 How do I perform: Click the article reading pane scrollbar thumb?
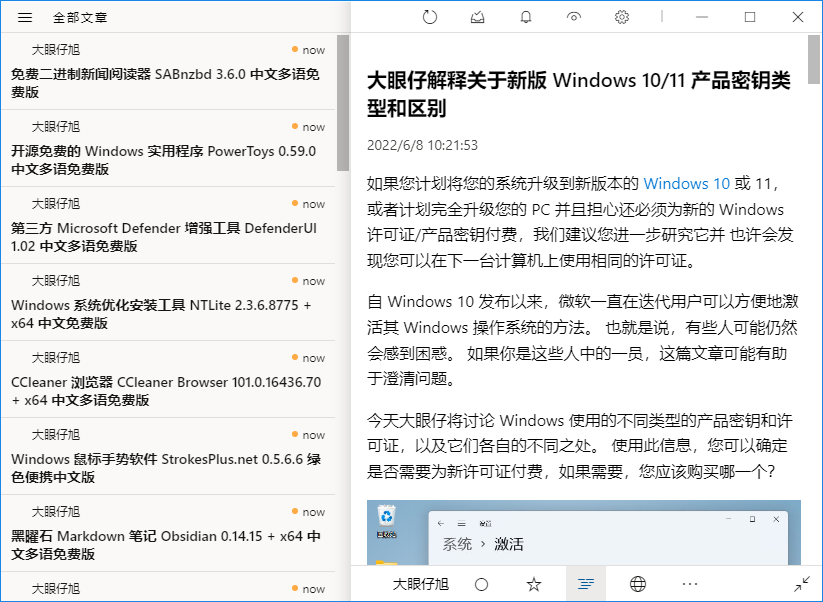[x=814, y=59]
